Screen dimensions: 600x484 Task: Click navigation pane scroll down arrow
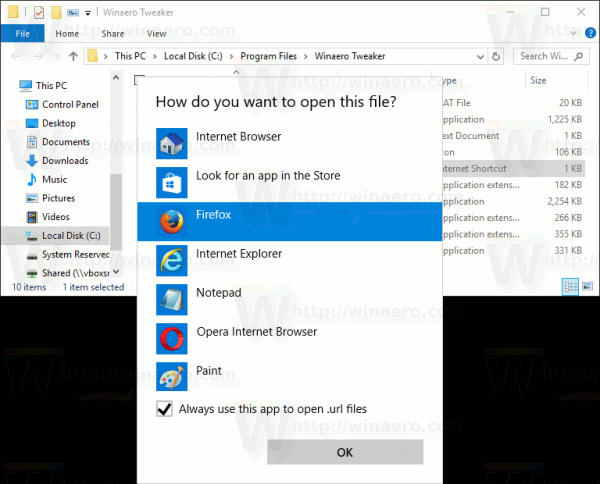tap(116, 272)
